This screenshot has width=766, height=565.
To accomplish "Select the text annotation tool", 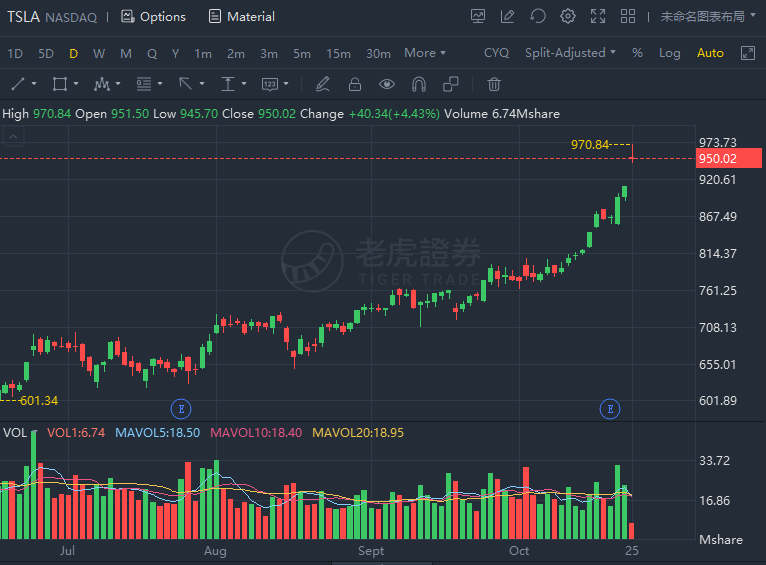I will [228, 84].
